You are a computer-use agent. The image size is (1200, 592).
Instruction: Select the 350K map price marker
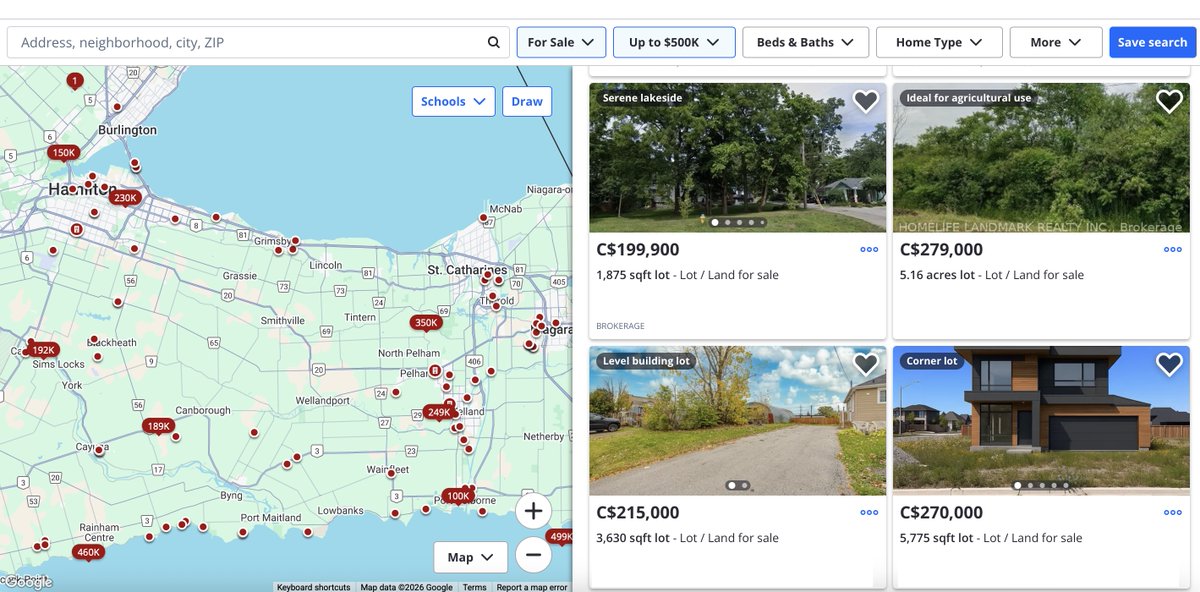426,324
